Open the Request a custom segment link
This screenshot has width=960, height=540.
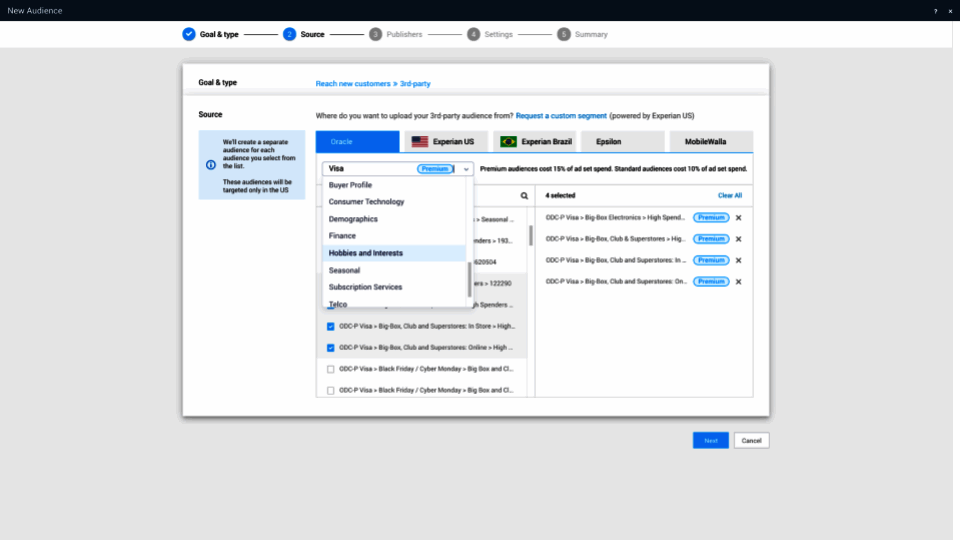(561, 116)
